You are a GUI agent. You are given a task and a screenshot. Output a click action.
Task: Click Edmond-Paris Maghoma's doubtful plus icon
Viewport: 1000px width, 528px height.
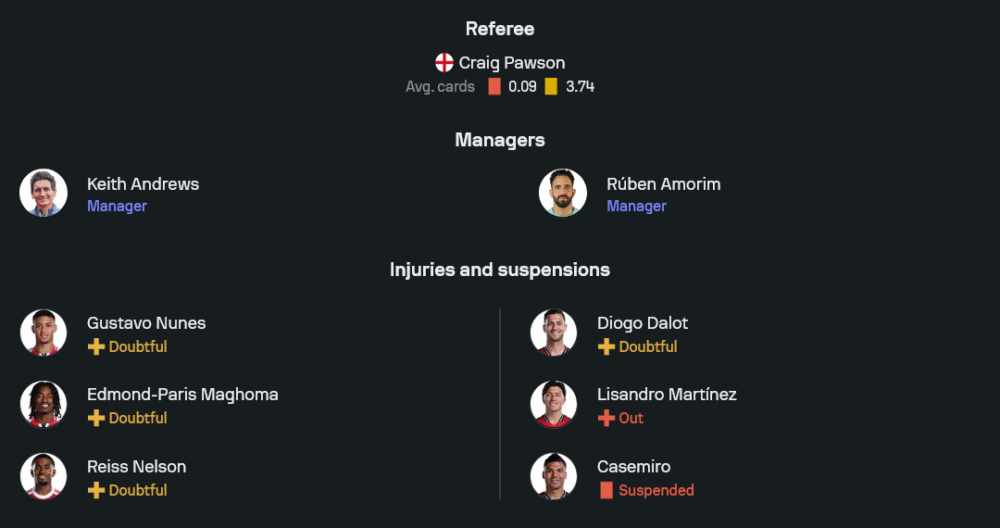[x=96, y=418]
